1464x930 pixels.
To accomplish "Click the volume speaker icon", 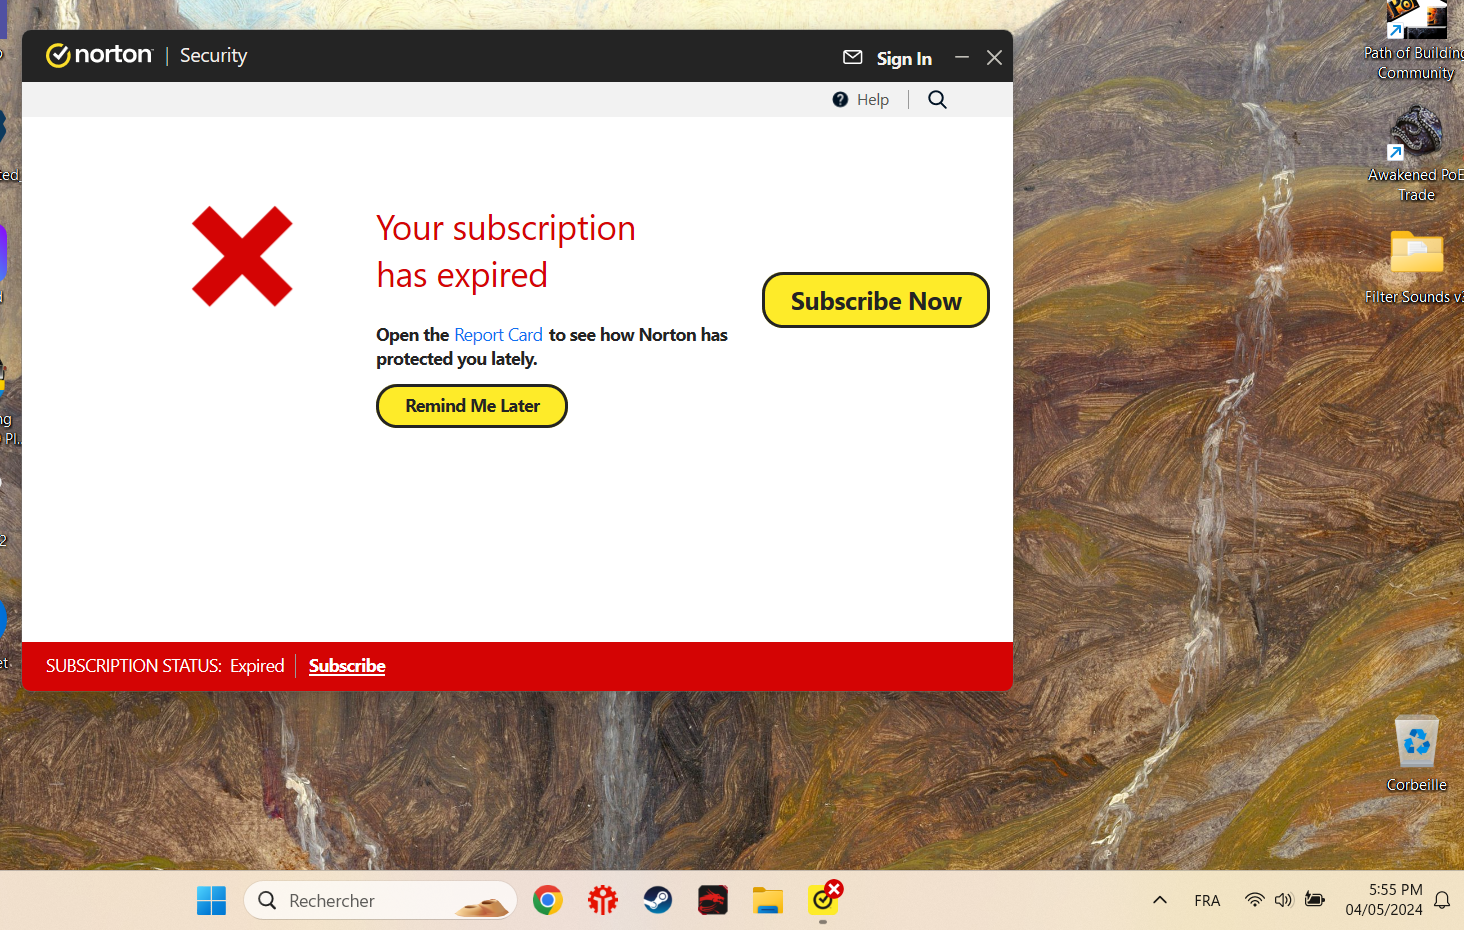I will point(1284,900).
